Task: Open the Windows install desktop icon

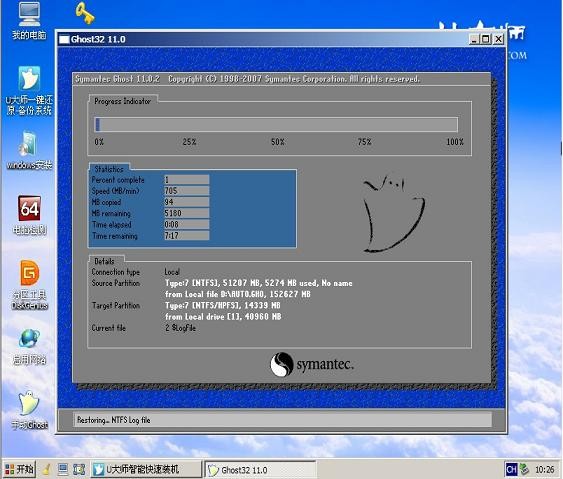Action: (29, 150)
